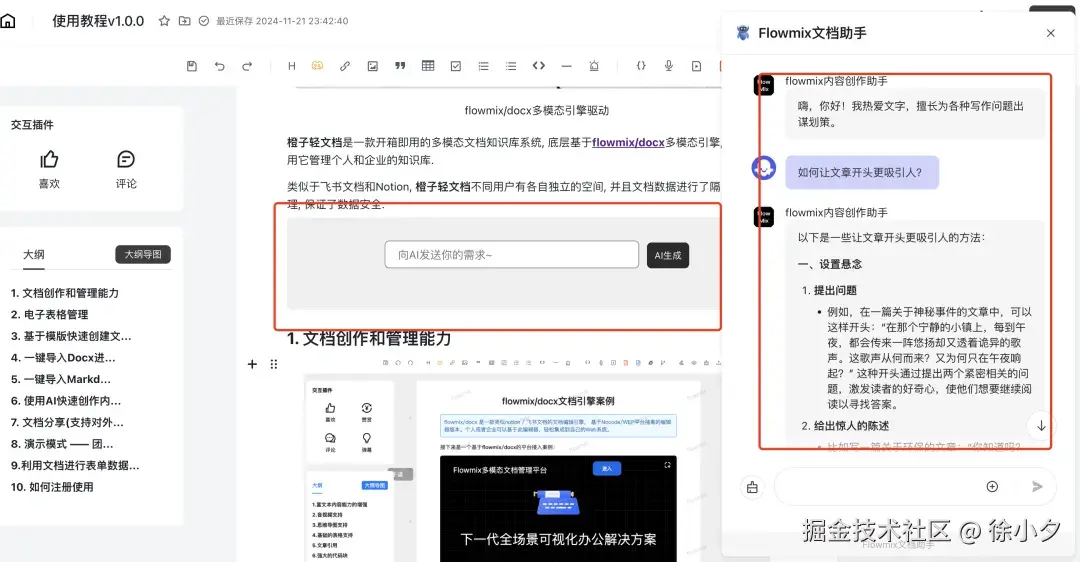
Task: Click the plus add-block icon beside heading
Action: click(252, 364)
